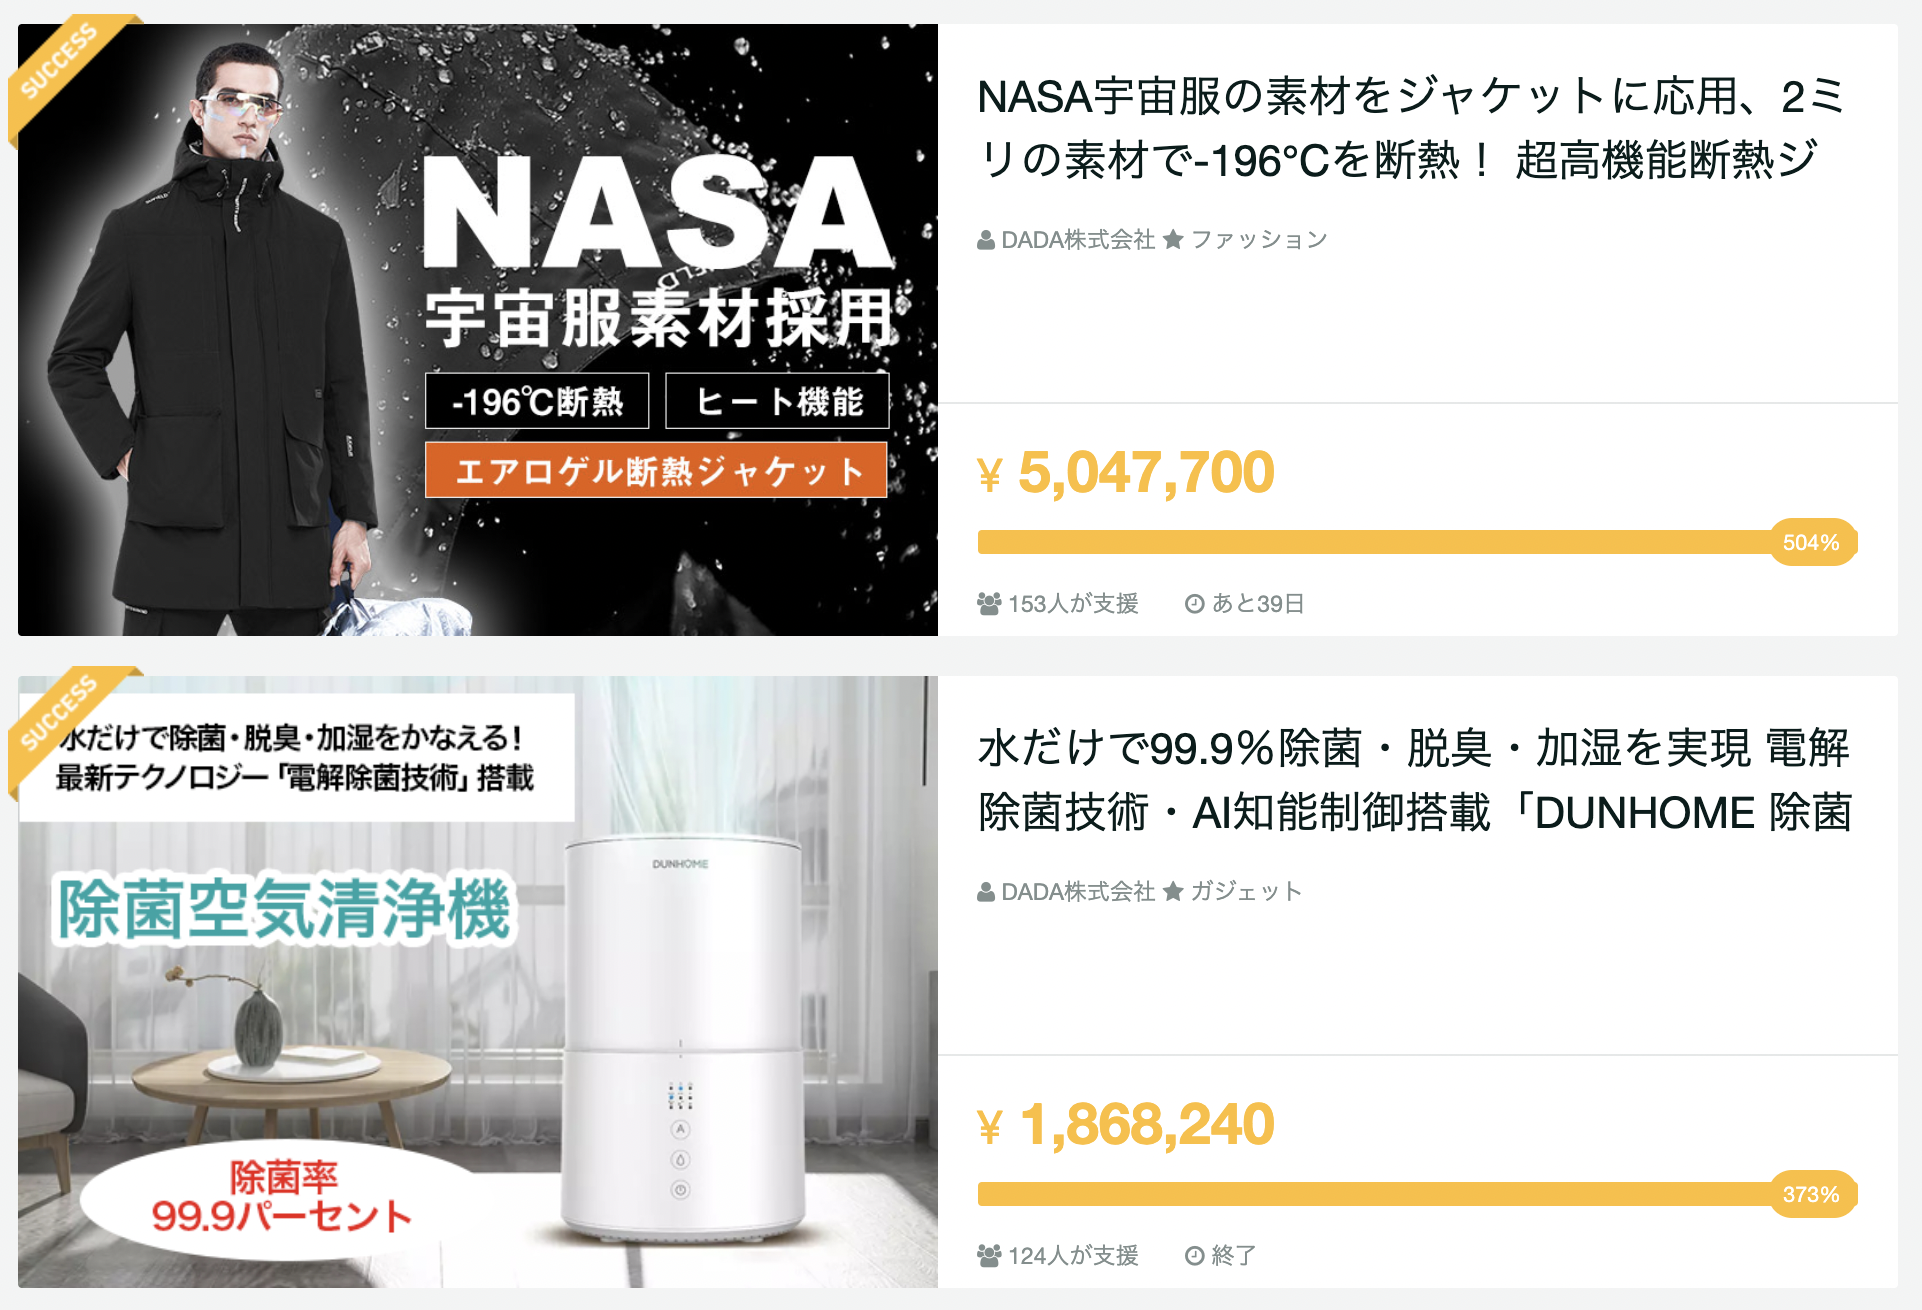This screenshot has width=1922, height=1310.
Task: Click DADA株式会社 on the jacket project
Action: [1078, 240]
